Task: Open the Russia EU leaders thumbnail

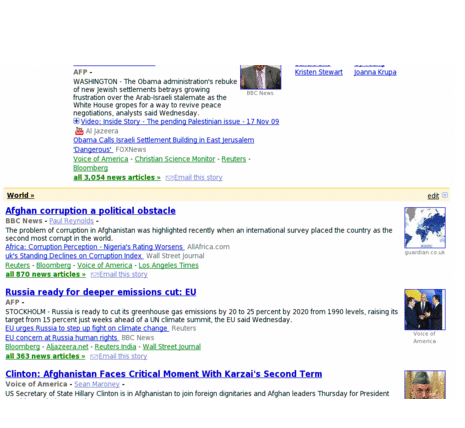Action: (x=425, y=309)
